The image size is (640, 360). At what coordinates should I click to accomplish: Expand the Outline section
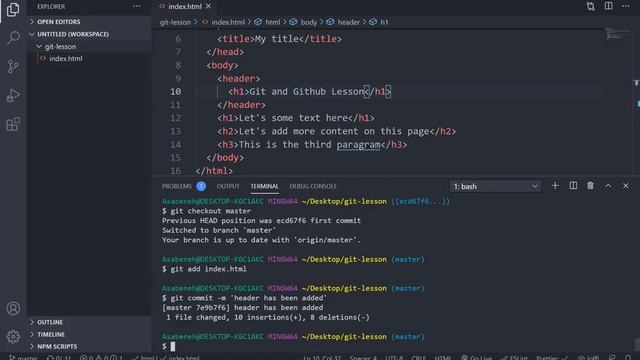89,322
